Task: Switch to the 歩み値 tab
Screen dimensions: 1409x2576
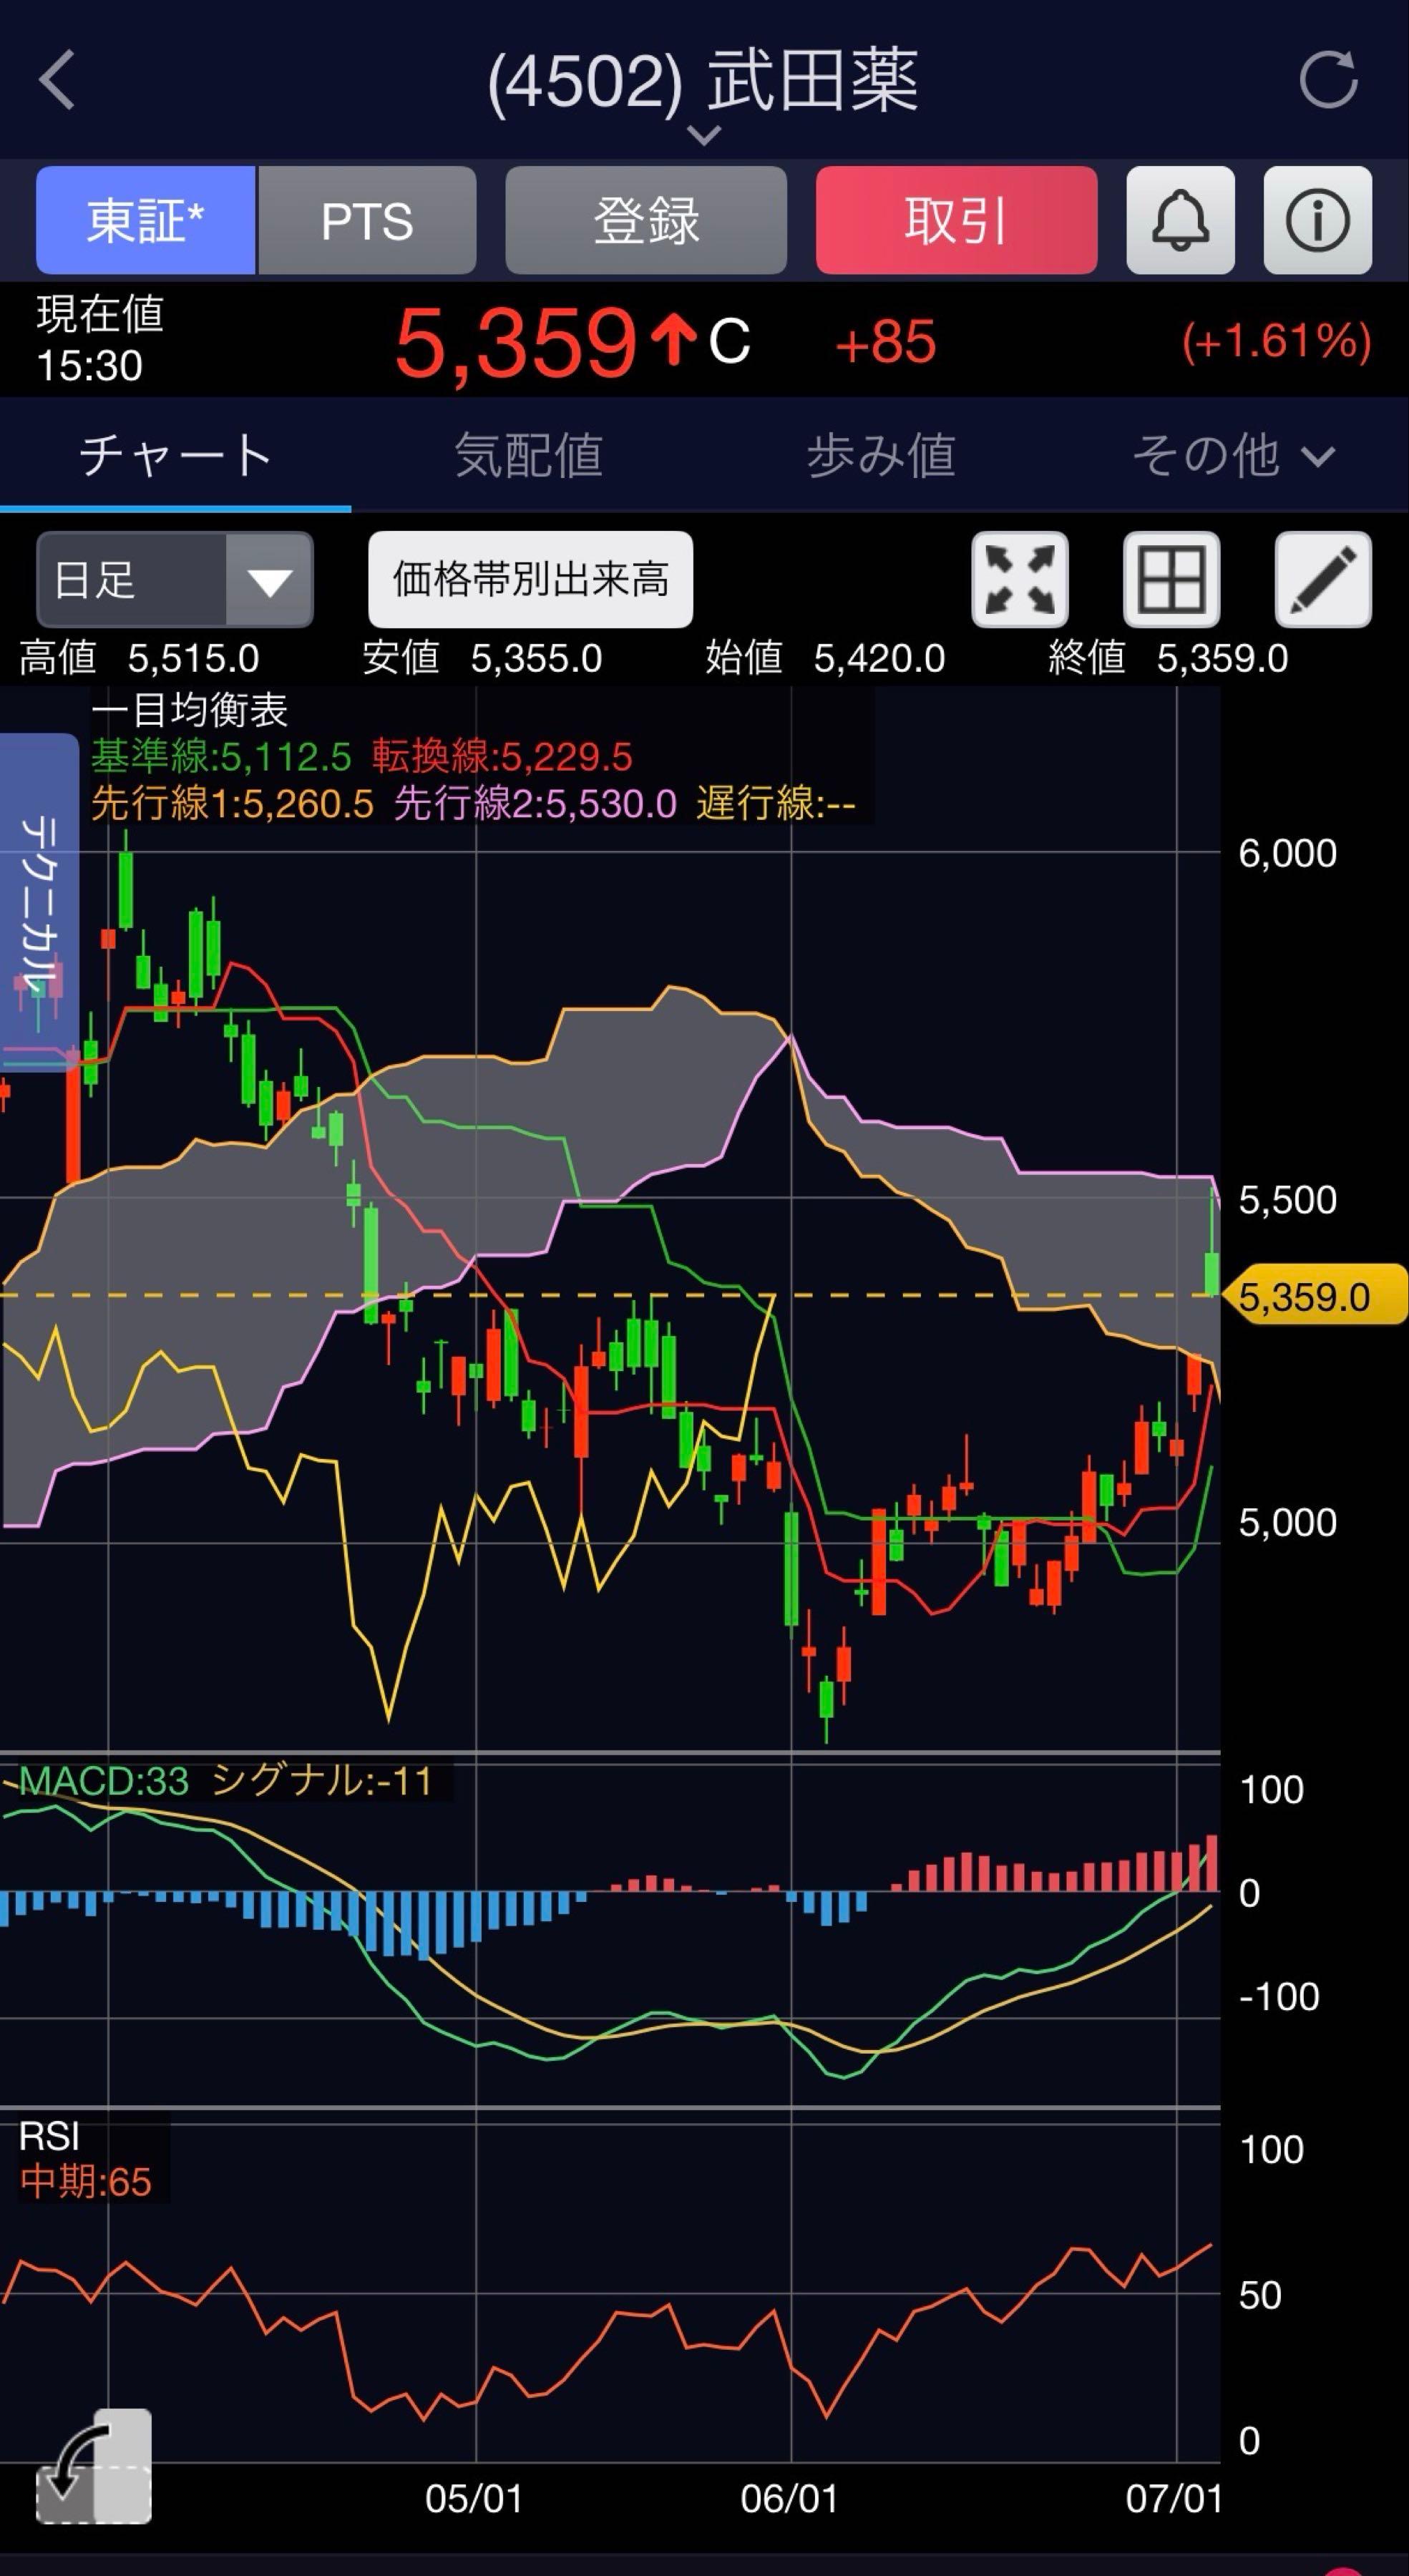Action: pos(880,456)
